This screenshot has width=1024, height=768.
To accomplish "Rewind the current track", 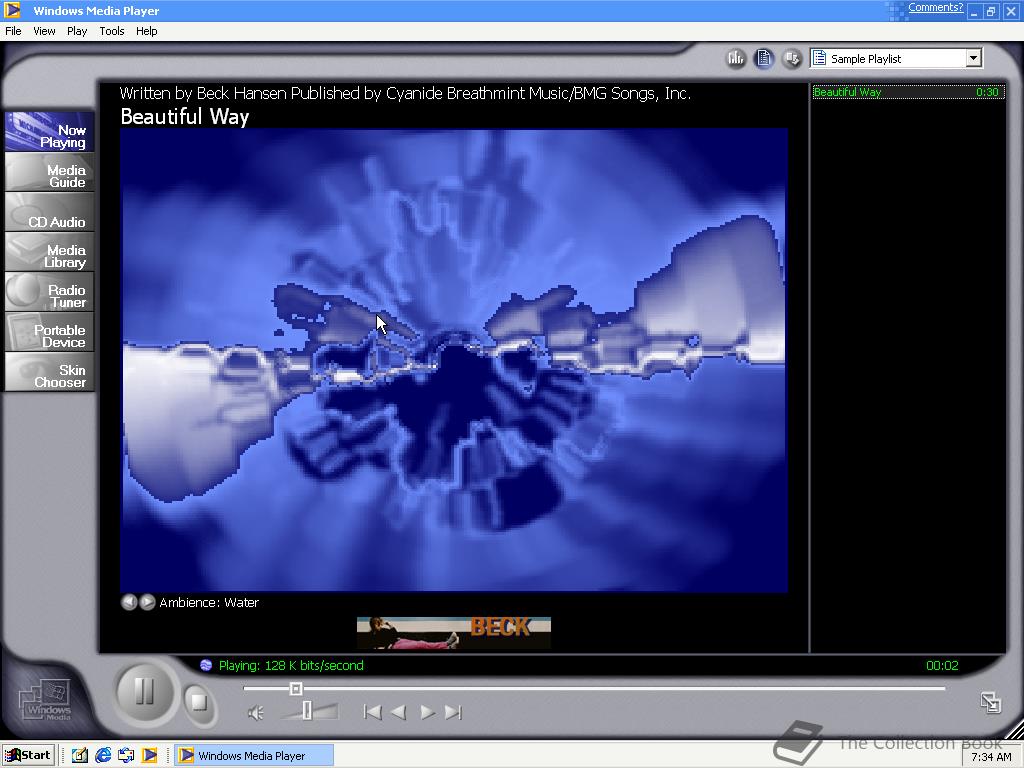I will [399, 712].
